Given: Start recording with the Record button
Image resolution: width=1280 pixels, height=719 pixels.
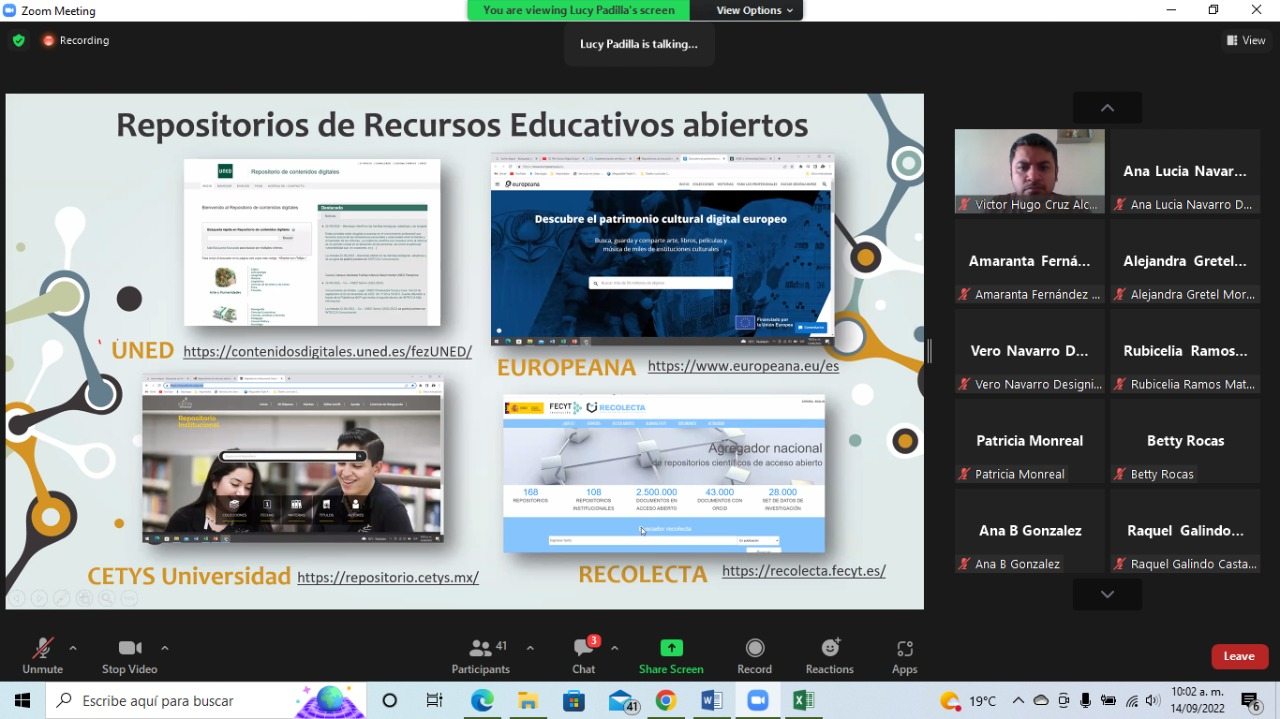Looking at the screenshot, I should pyautogui.click(x=755, y=656).
